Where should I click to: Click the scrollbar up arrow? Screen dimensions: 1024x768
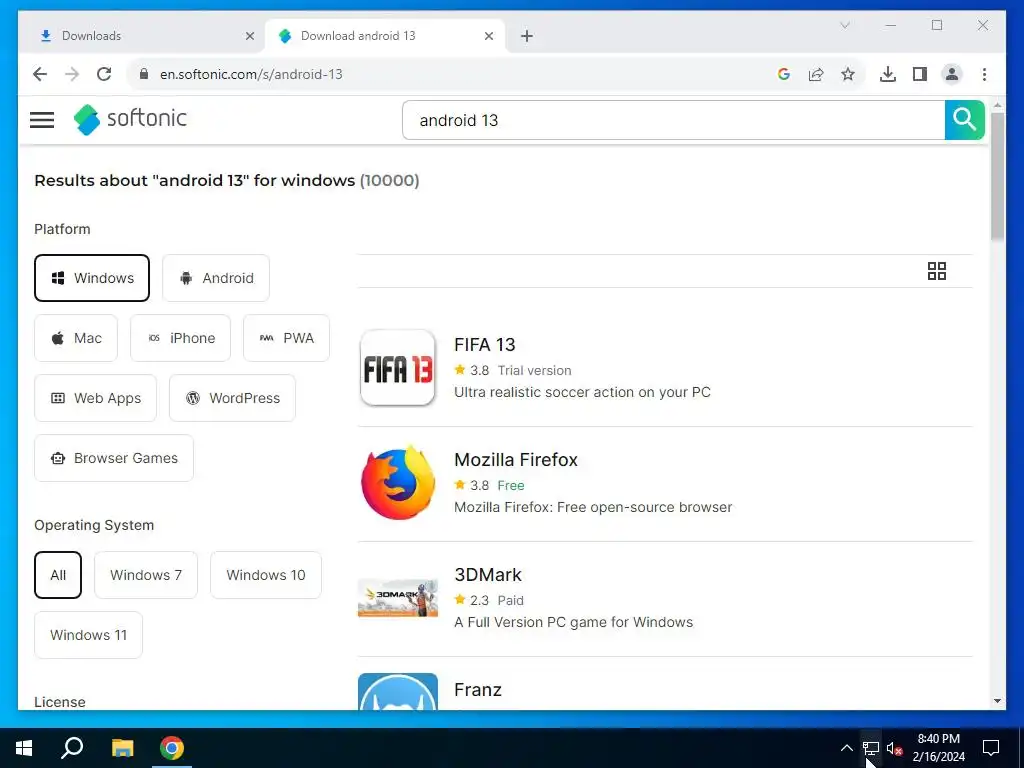tap(997, 105)
